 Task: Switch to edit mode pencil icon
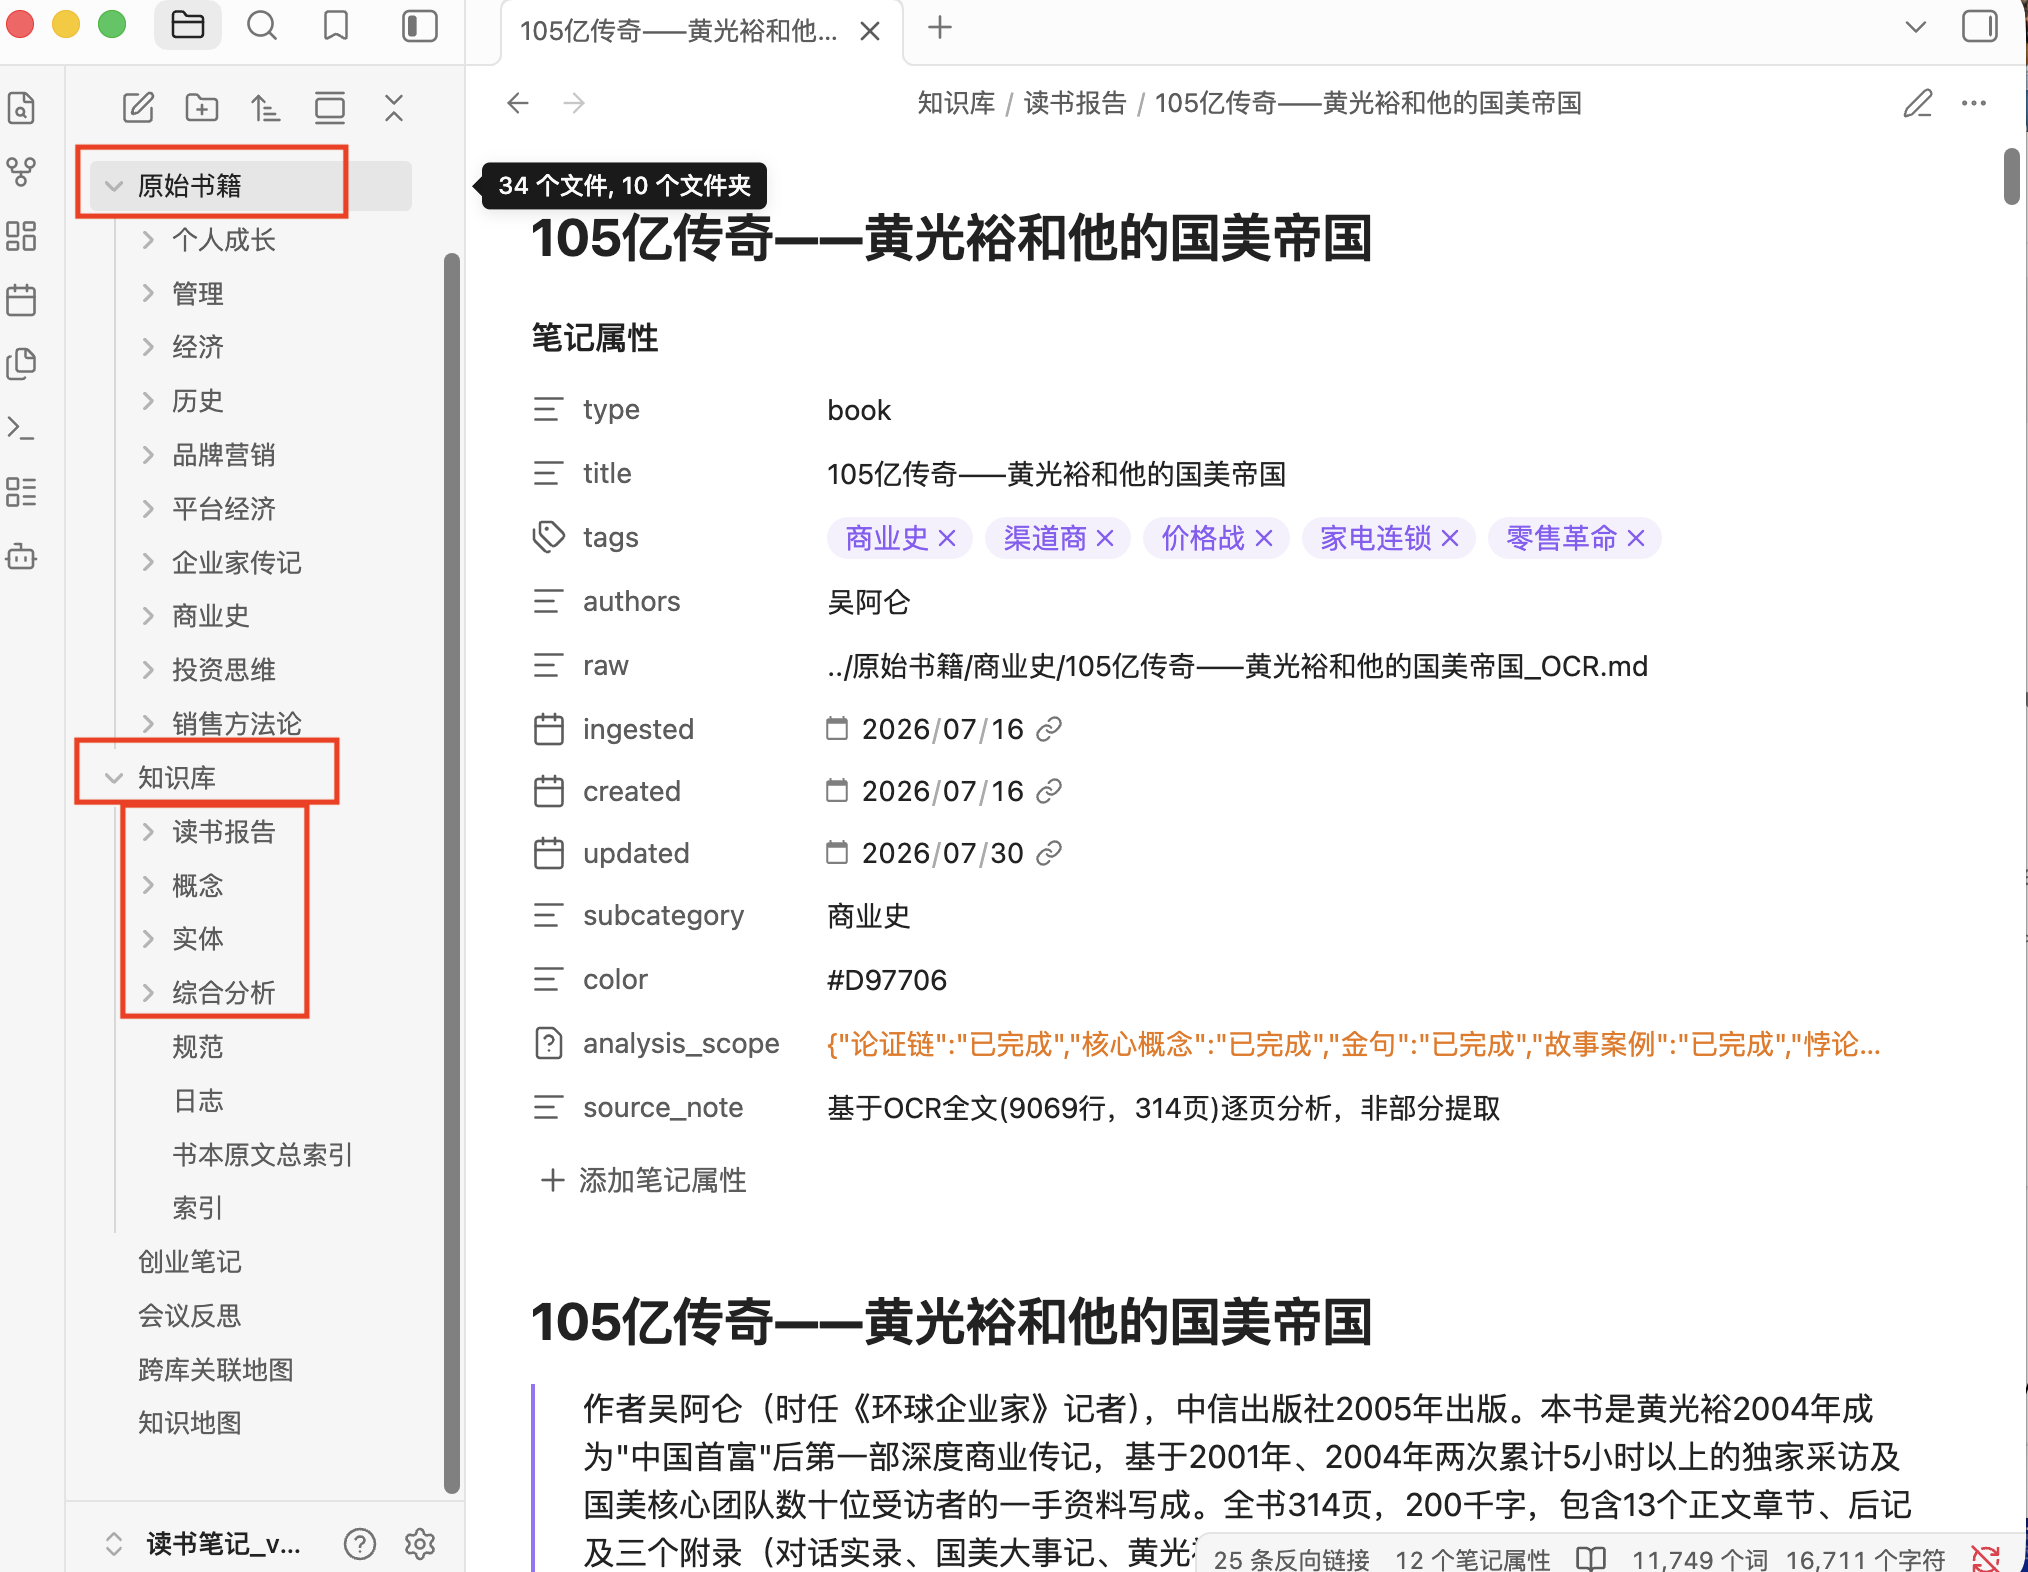pos(1917,103)
